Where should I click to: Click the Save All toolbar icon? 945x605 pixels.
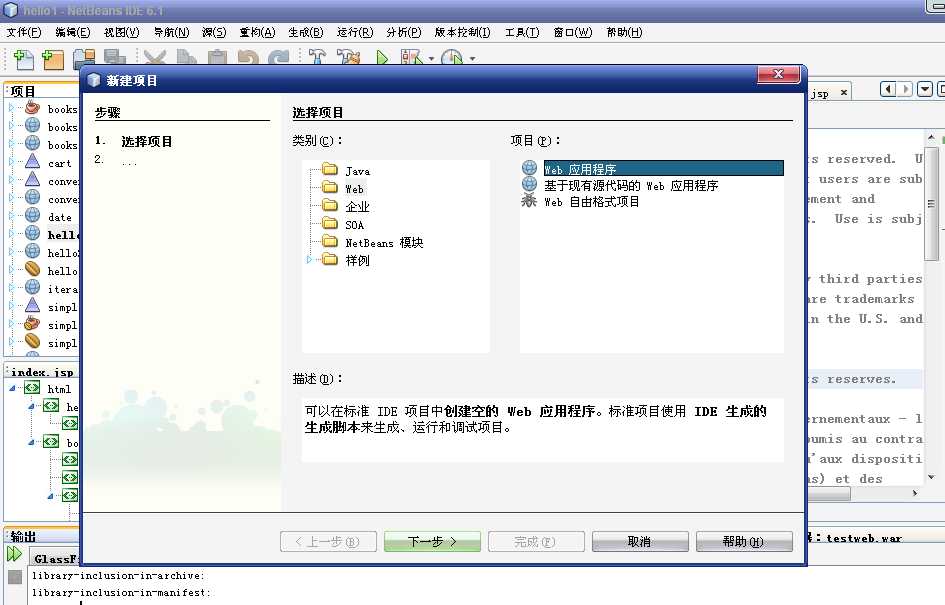115,58
